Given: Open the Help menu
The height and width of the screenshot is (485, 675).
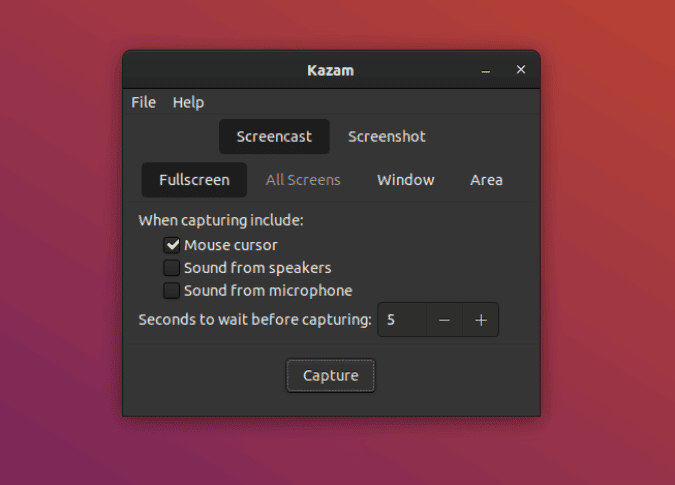Looking at the screenshot, I should point(189,102).
